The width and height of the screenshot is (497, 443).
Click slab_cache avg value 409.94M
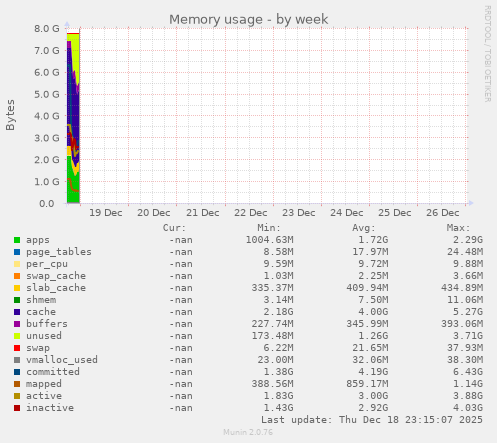click(x=367, y=288)
